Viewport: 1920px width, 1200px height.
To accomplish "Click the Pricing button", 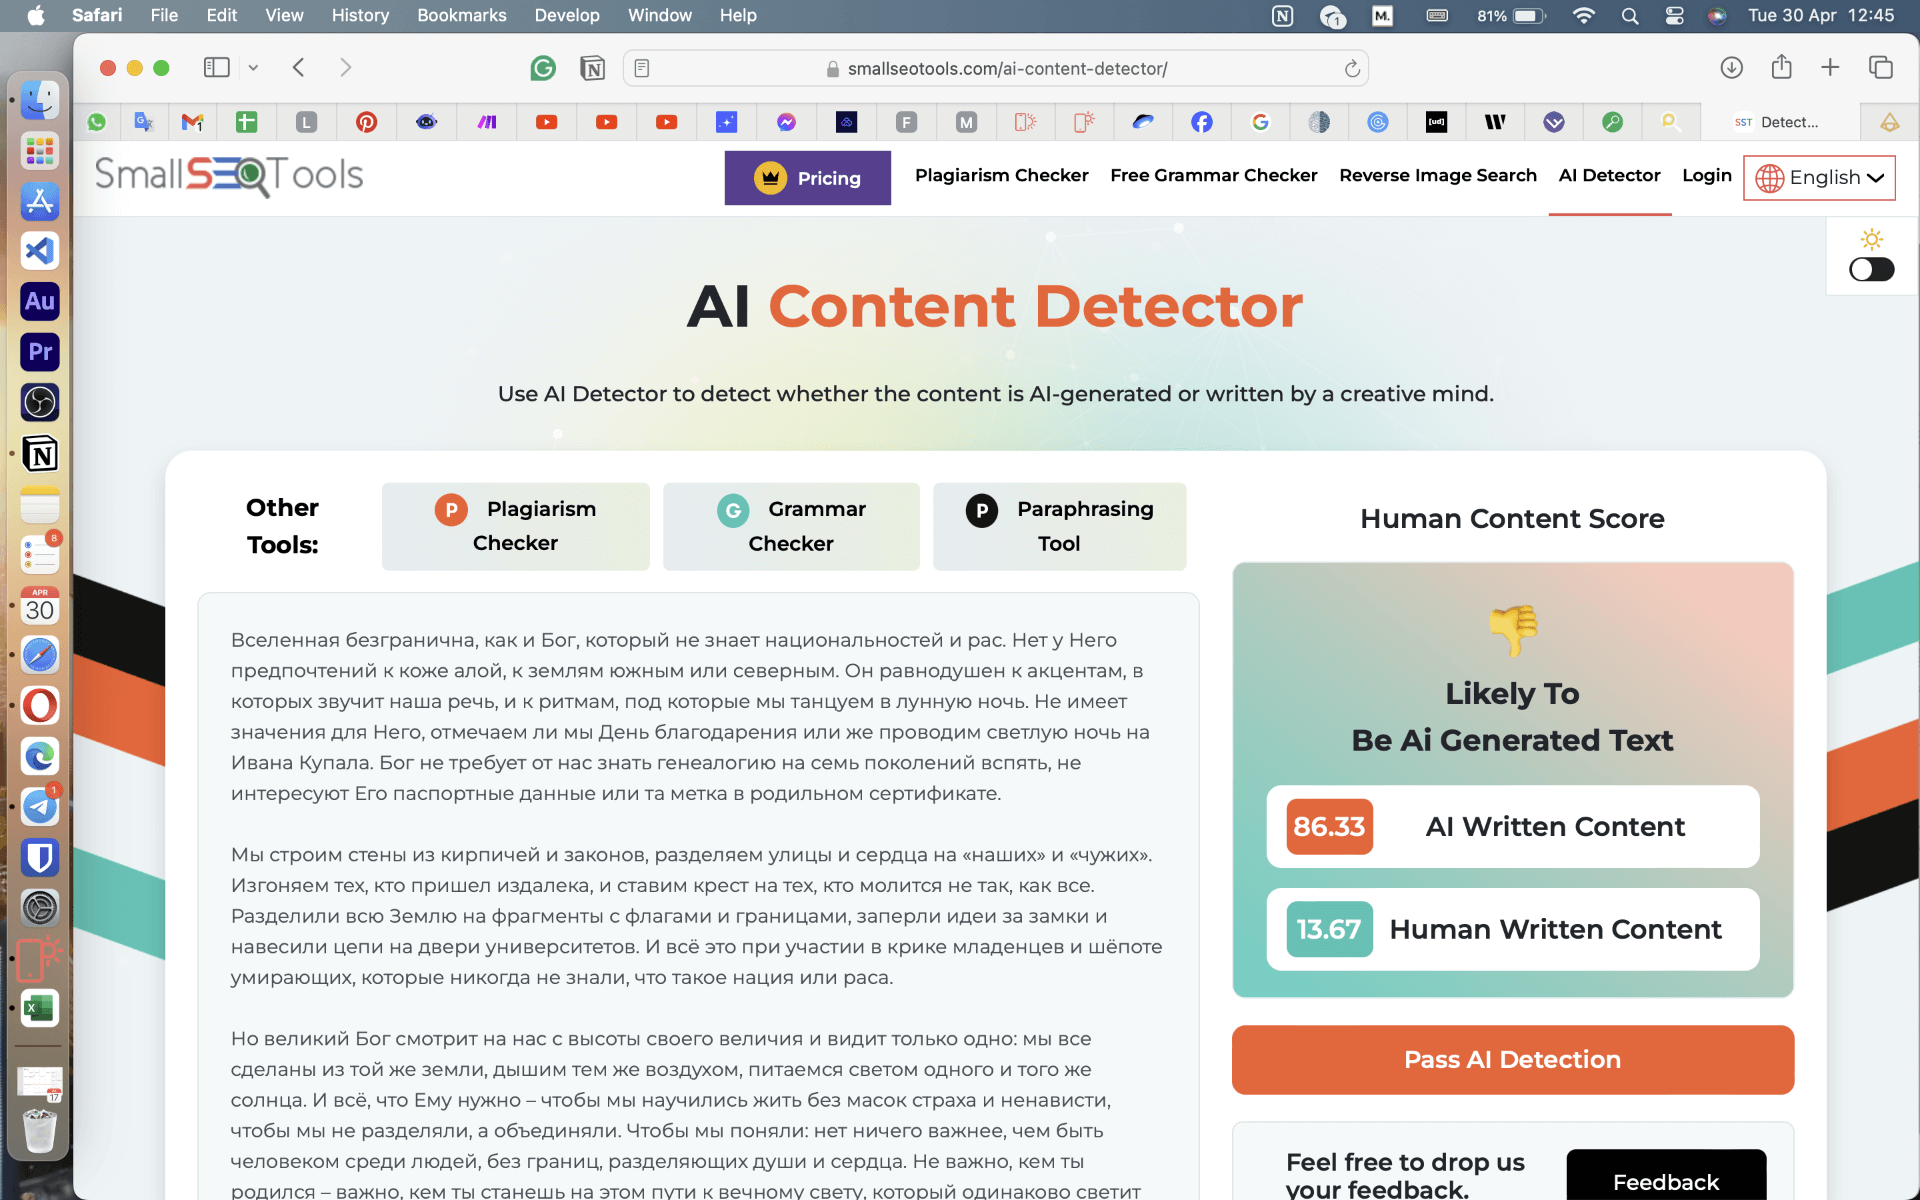I will pos(808,178).
